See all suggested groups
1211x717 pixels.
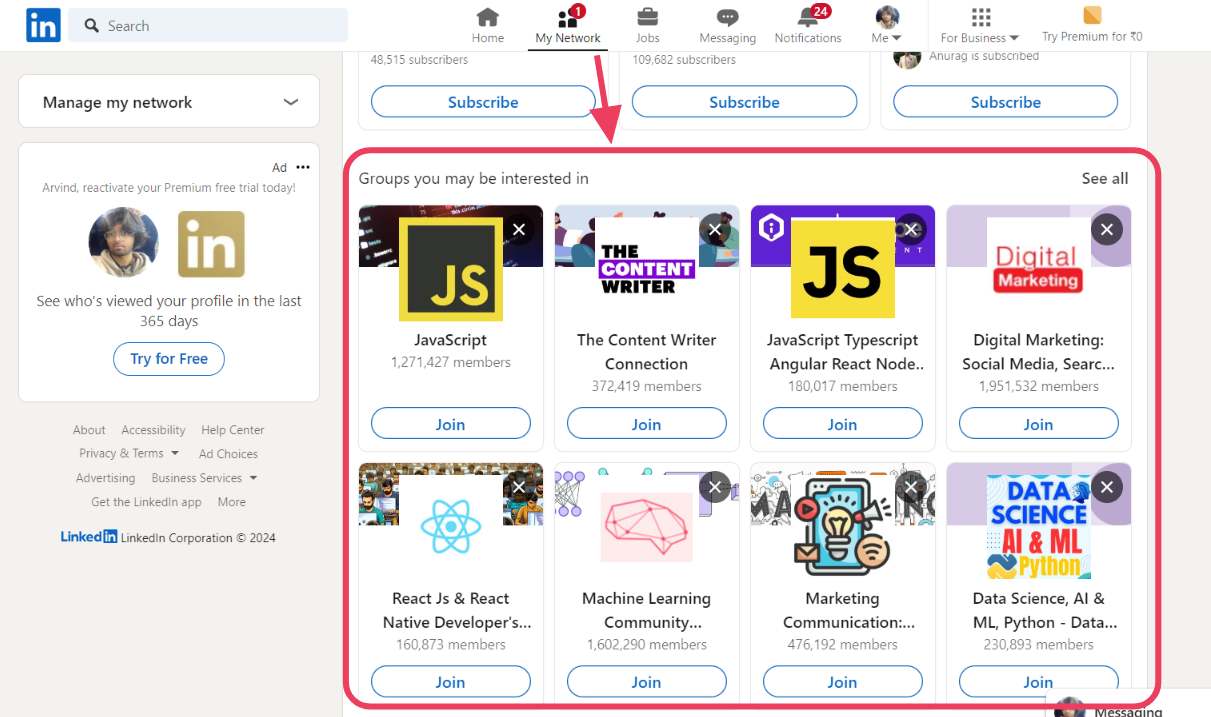coord(1104,178)
